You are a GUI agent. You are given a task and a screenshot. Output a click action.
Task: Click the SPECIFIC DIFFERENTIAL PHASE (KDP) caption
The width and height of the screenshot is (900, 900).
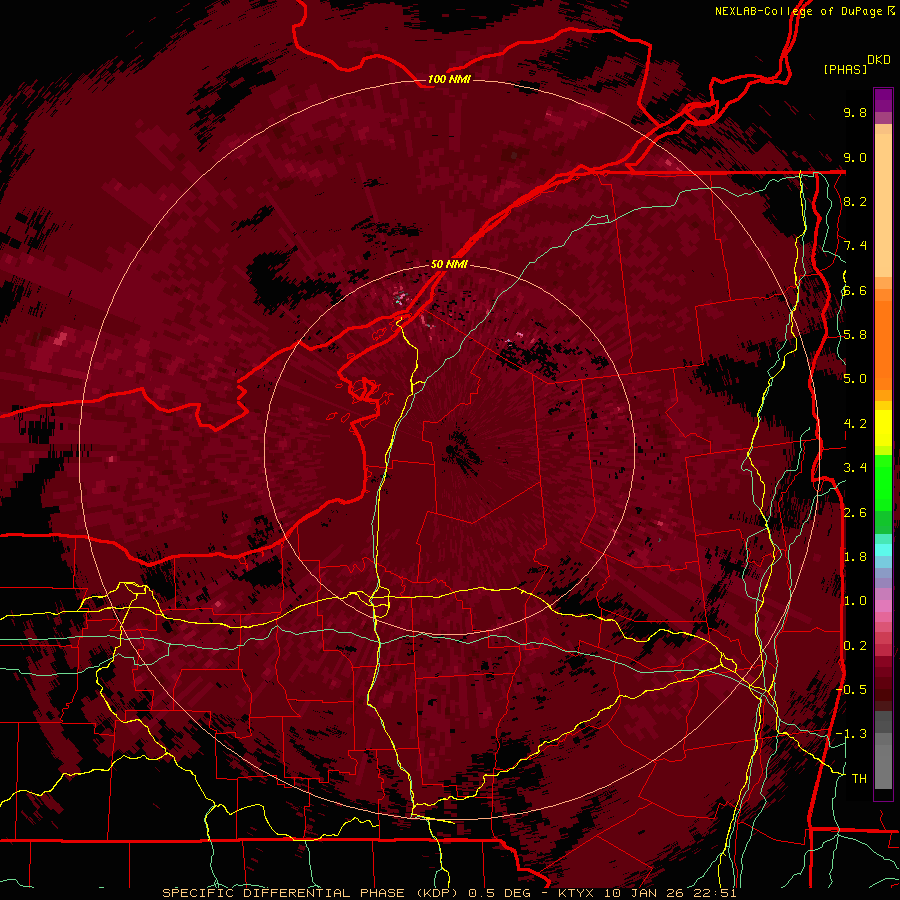tap(313, 893)
